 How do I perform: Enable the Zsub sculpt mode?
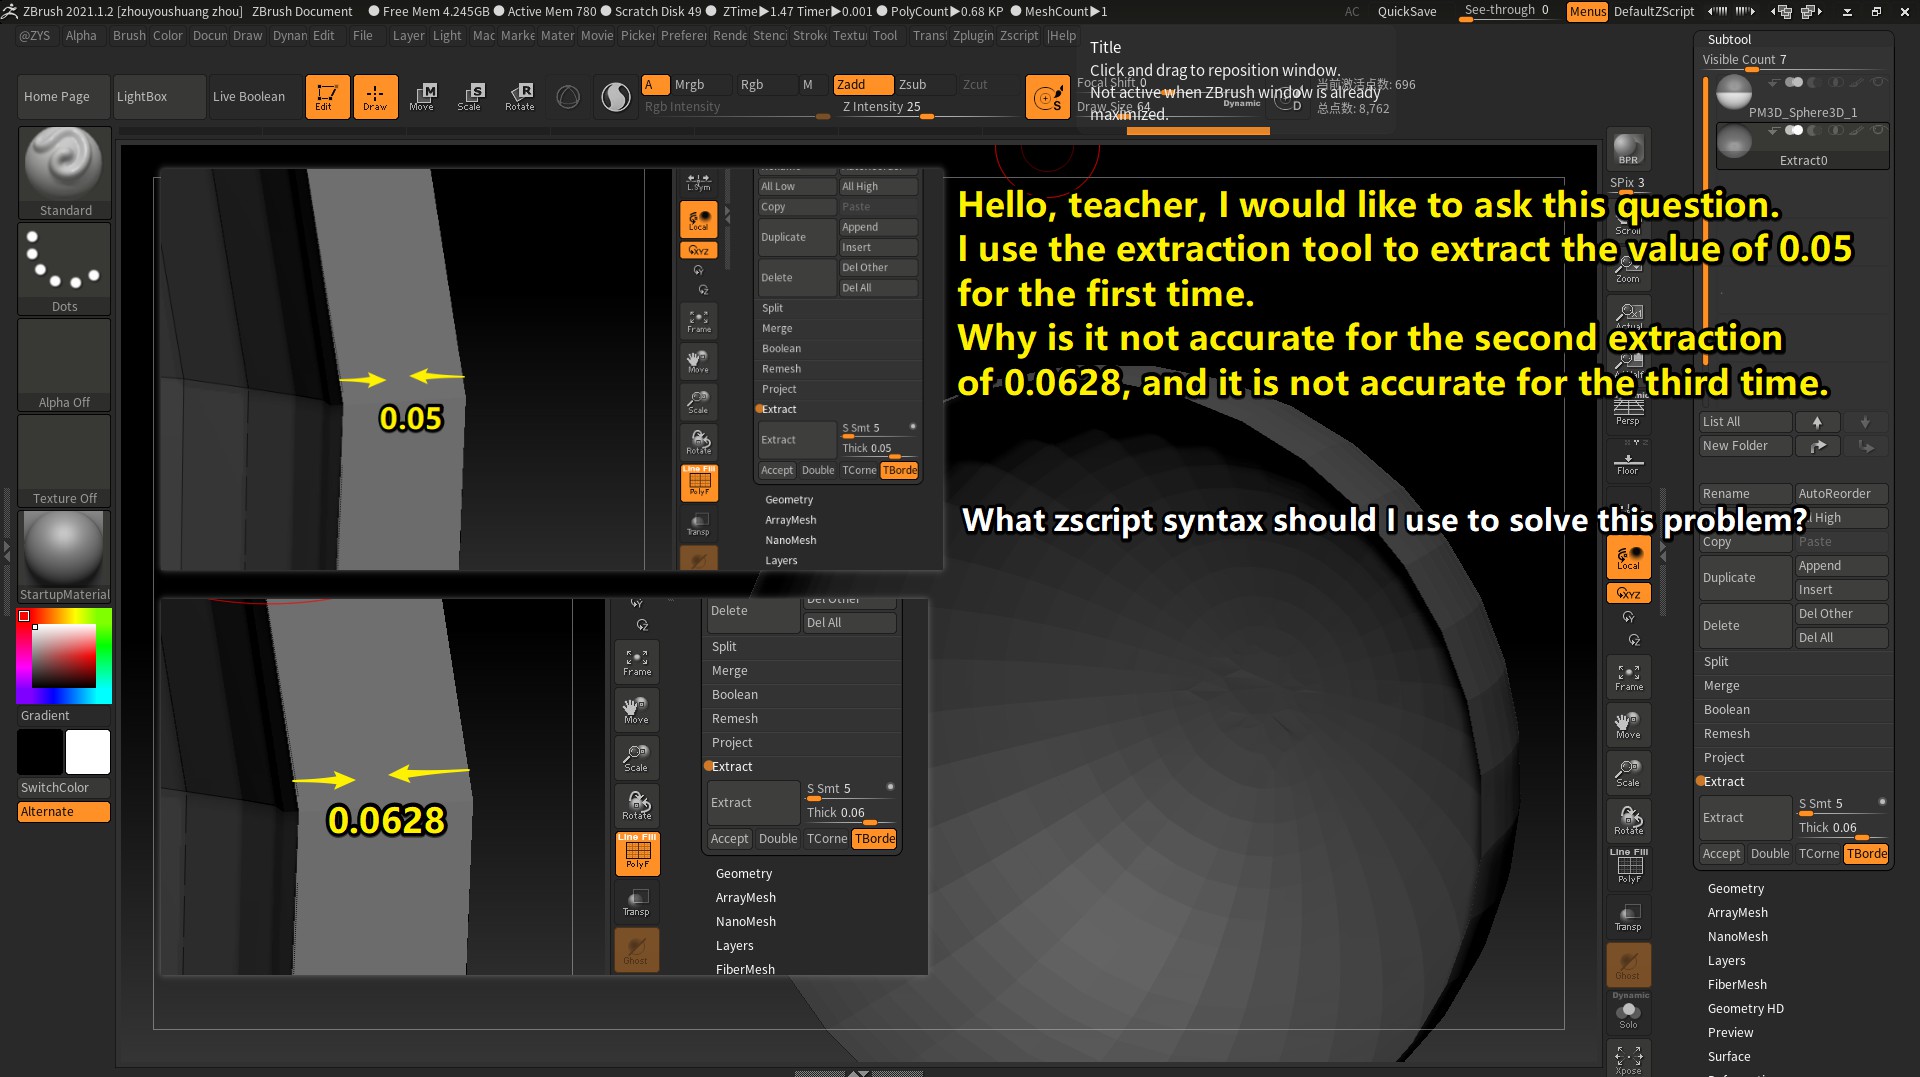912,85
